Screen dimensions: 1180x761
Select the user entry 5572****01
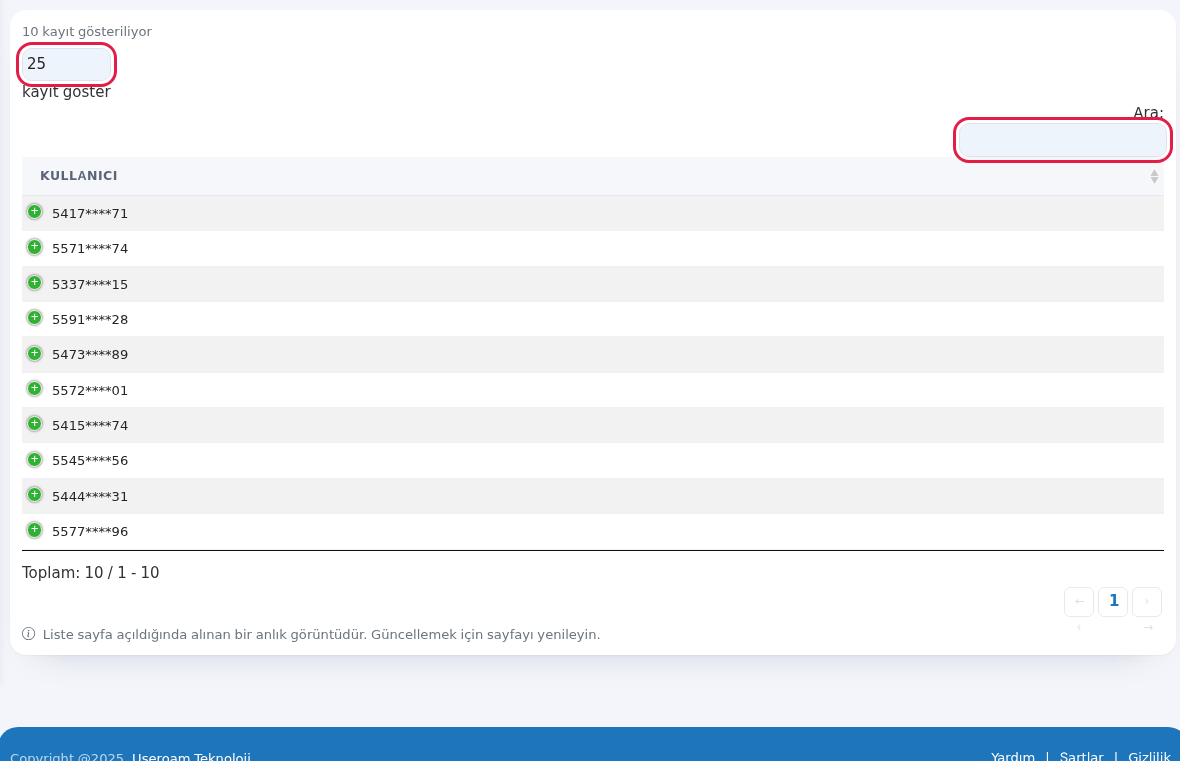pos(90,391)
